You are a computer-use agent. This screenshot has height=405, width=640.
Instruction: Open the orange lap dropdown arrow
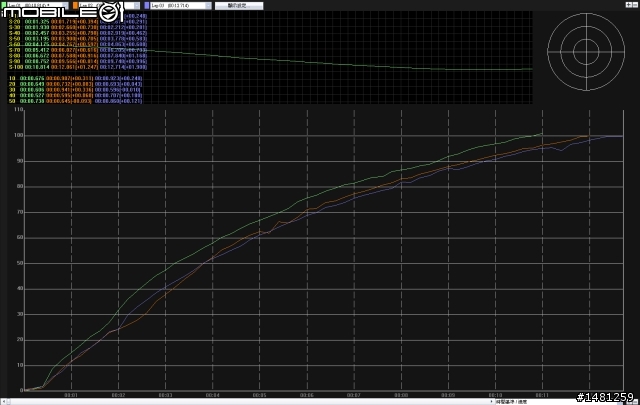137,6
